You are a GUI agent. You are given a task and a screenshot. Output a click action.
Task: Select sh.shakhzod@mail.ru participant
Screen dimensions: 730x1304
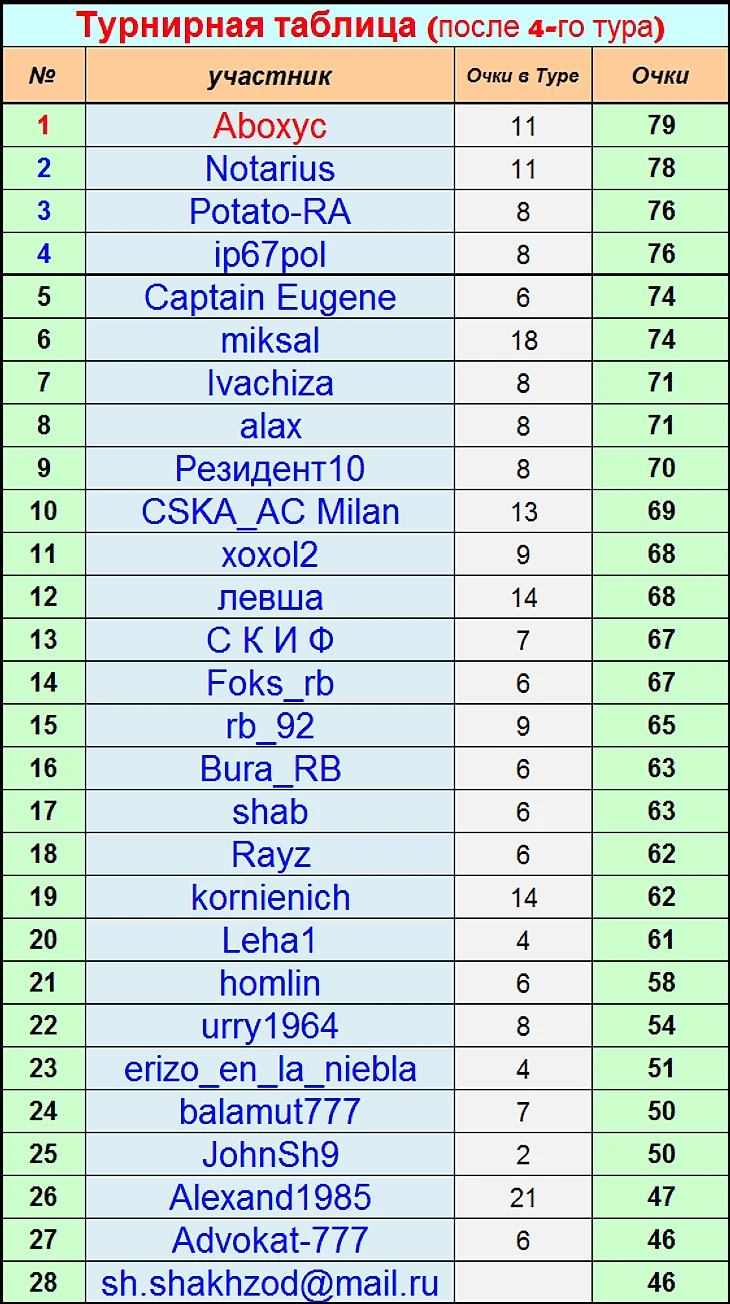[x=270, y=1284]
